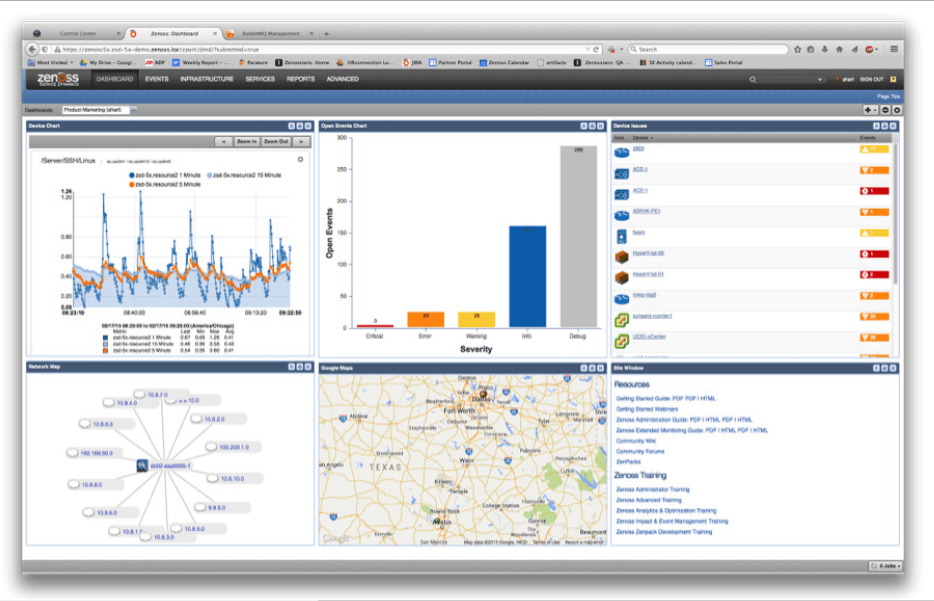The height and width of the screenshot is (601, 934).
Task: Bookmark this page with the star icon
Action: [797, 48]
